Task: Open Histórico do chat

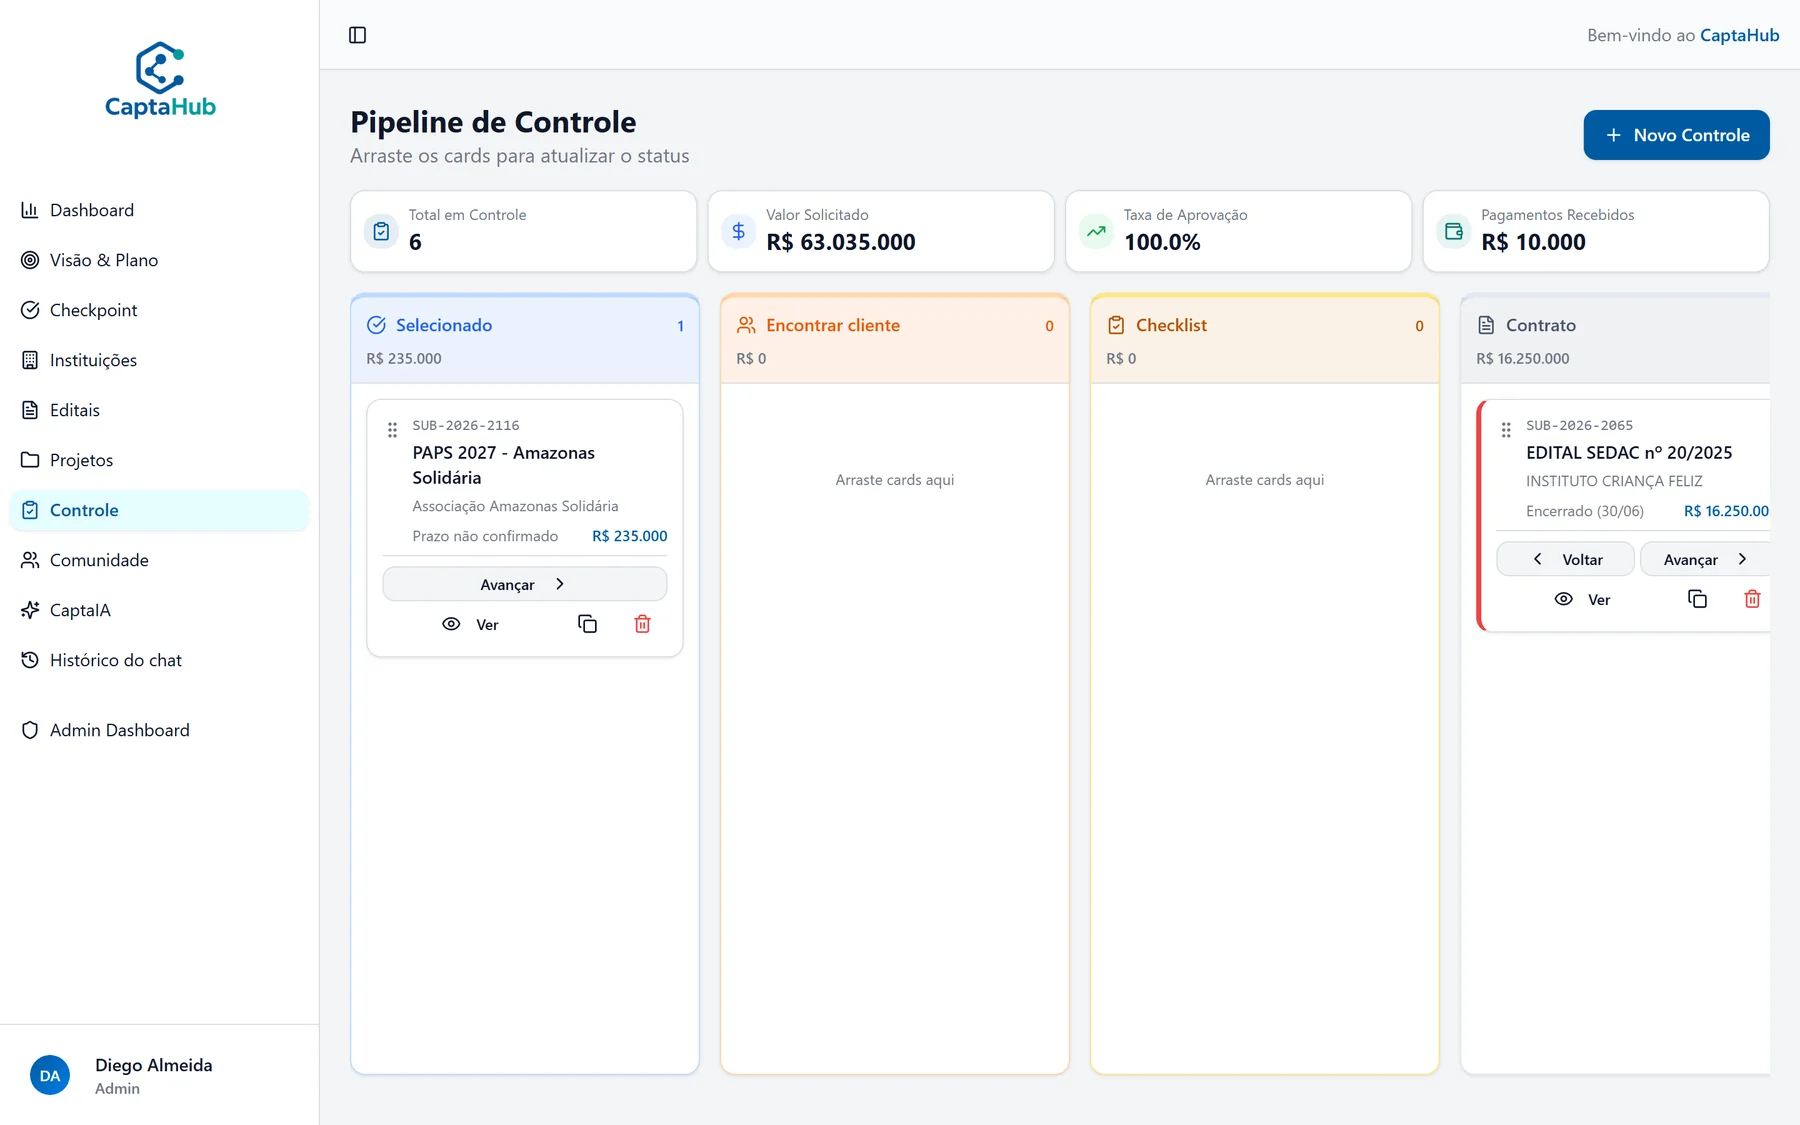Action: coord(159,660)
